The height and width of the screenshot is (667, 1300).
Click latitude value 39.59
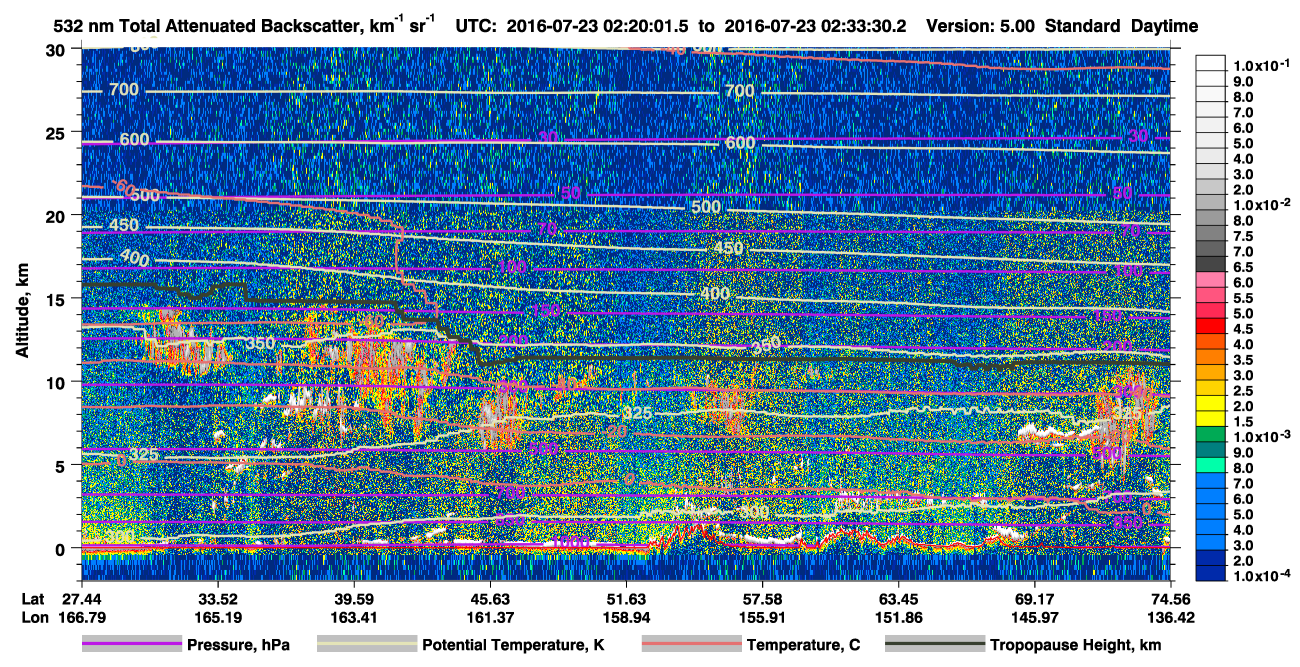pos(354,598)
